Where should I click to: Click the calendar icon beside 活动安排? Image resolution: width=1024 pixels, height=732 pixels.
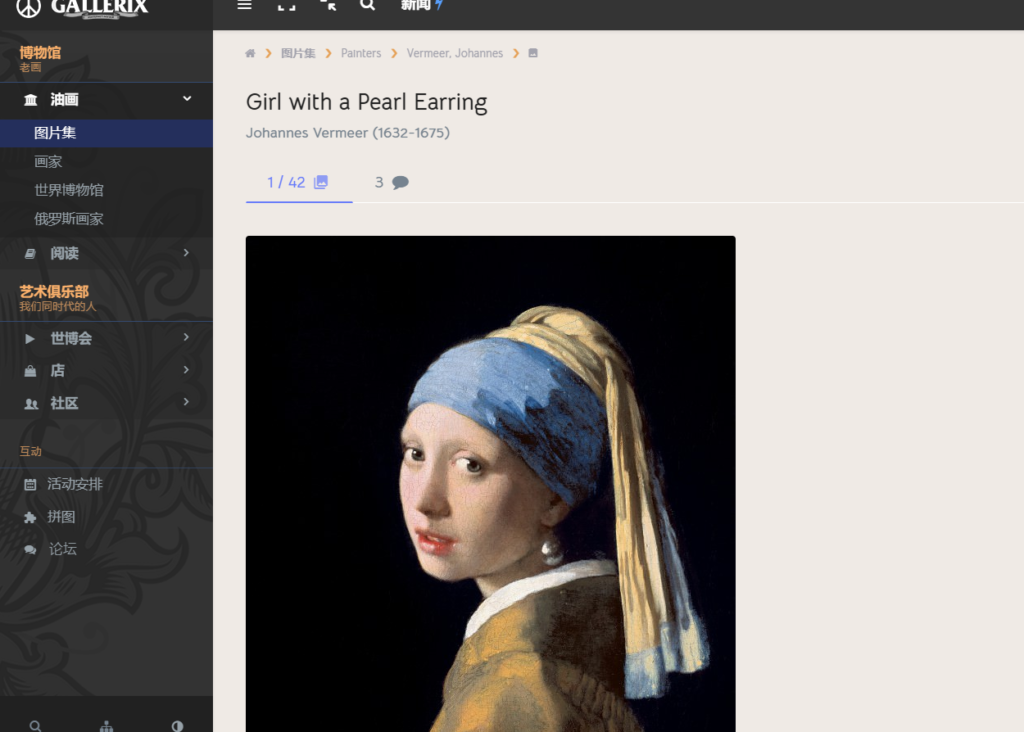click(30, 485)
